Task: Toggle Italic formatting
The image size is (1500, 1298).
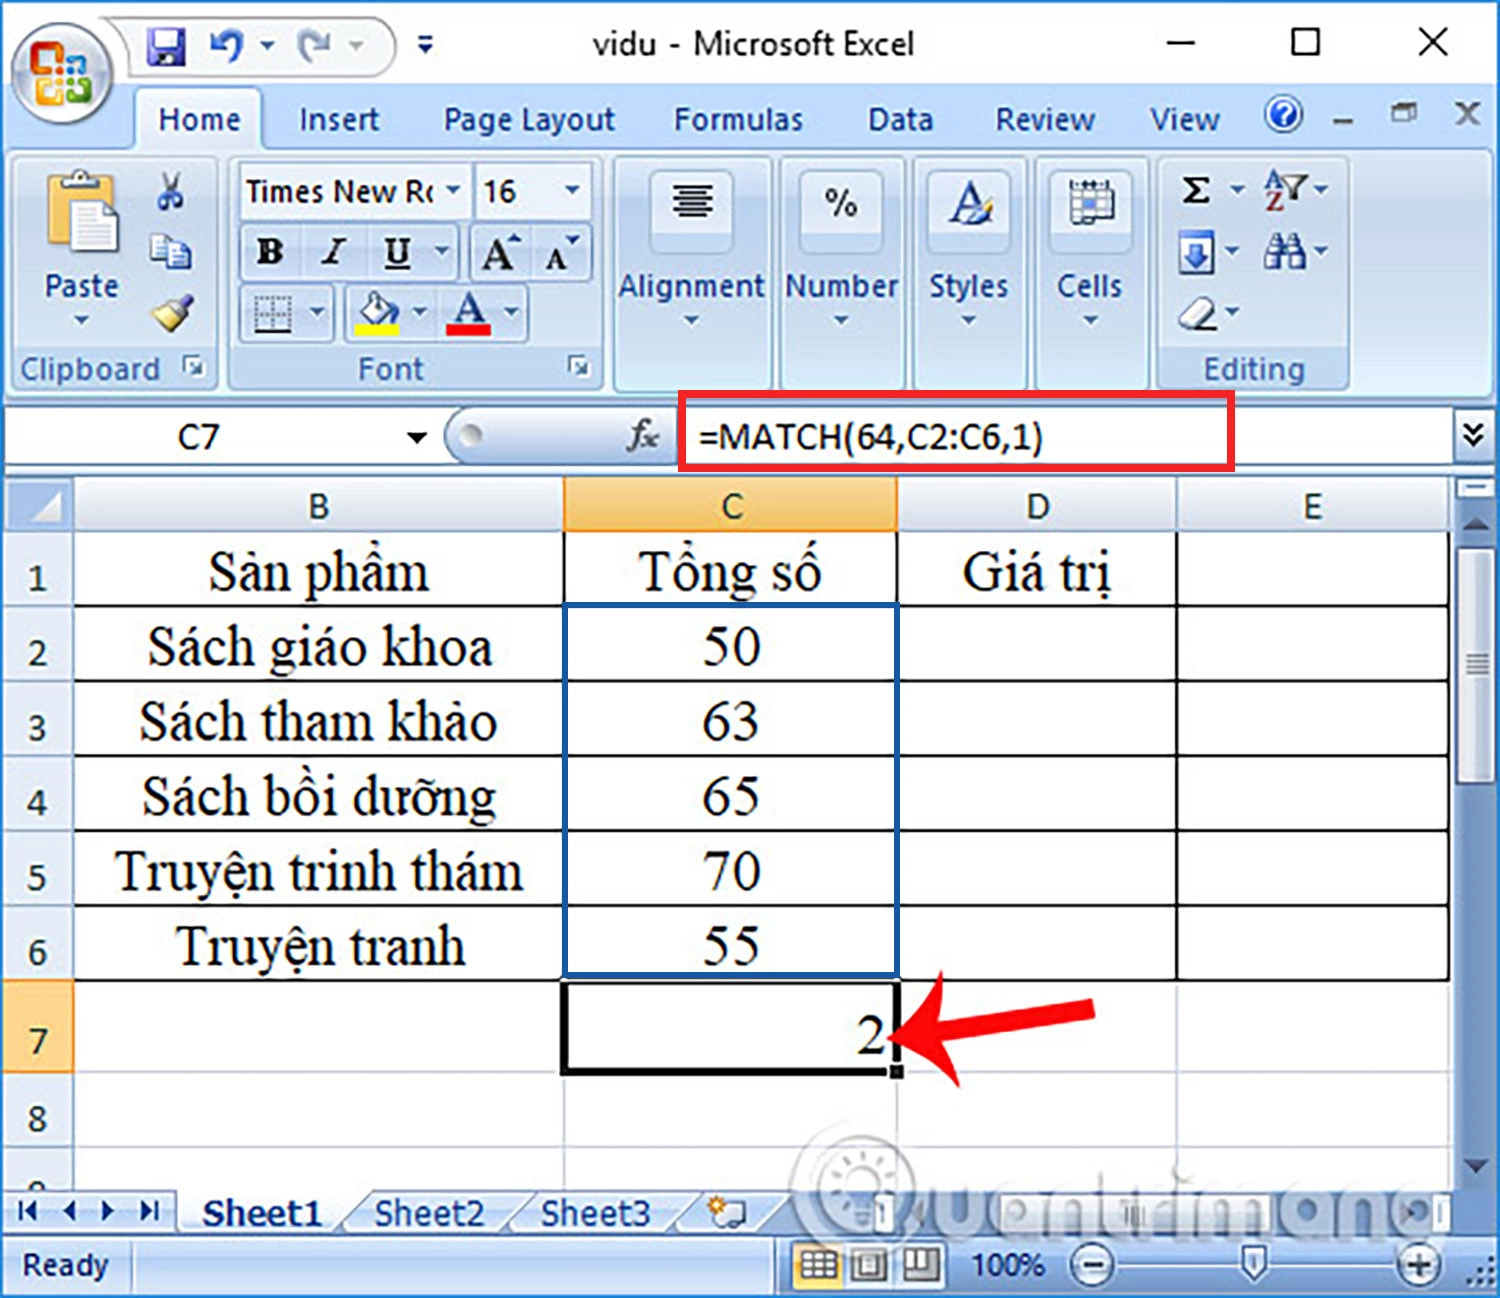Action: 334,252
